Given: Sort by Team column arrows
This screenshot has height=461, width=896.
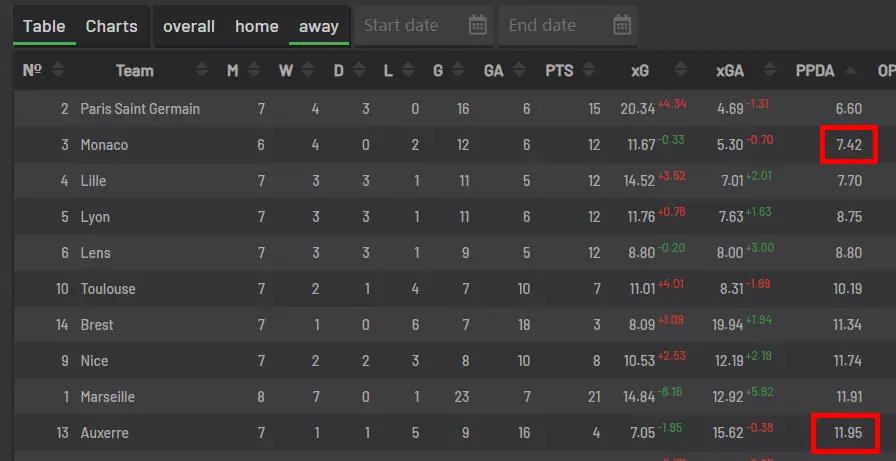Looking at the screenshot, I should (x=202, y=70).
